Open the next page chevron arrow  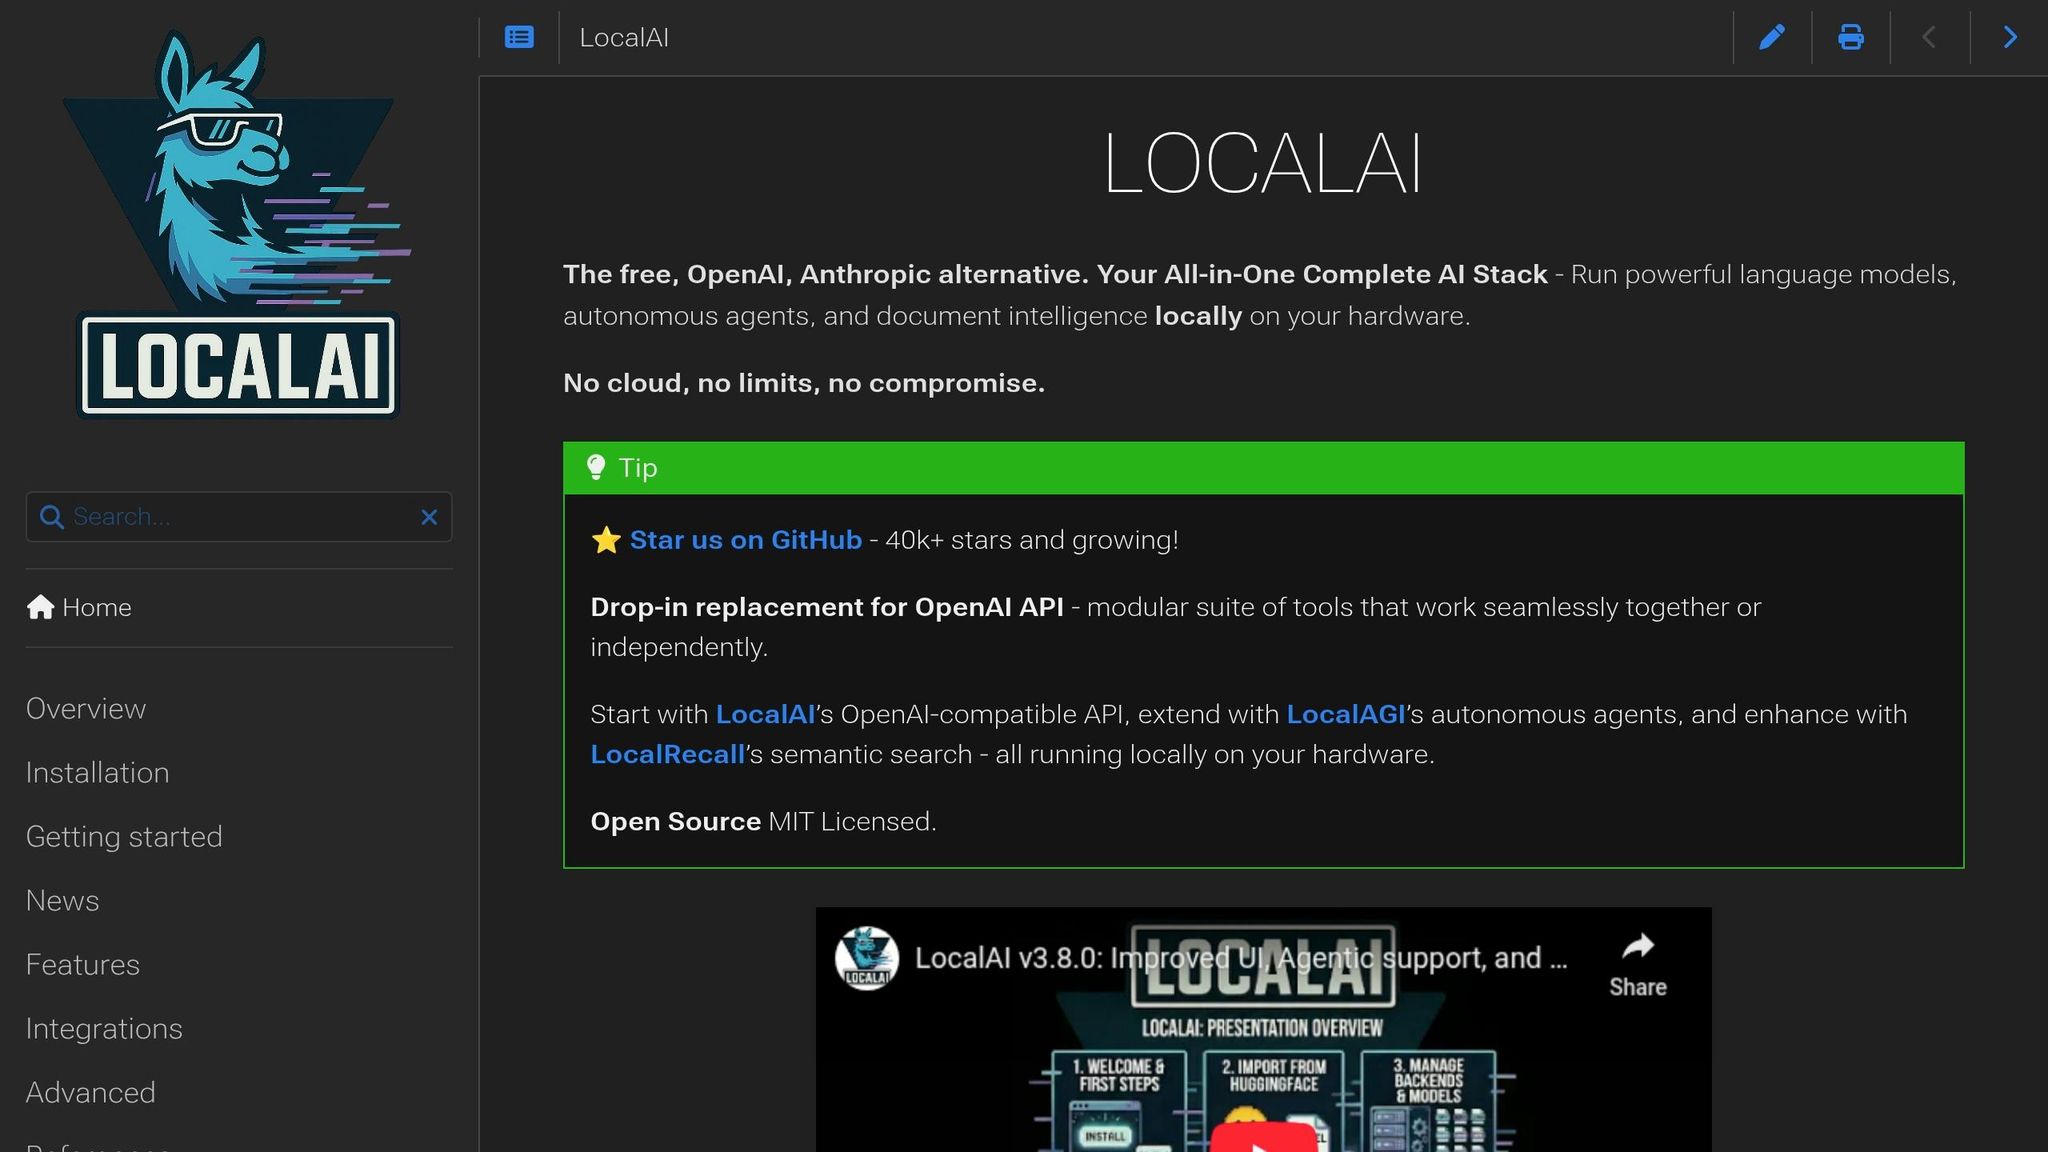click(2010, 37)
